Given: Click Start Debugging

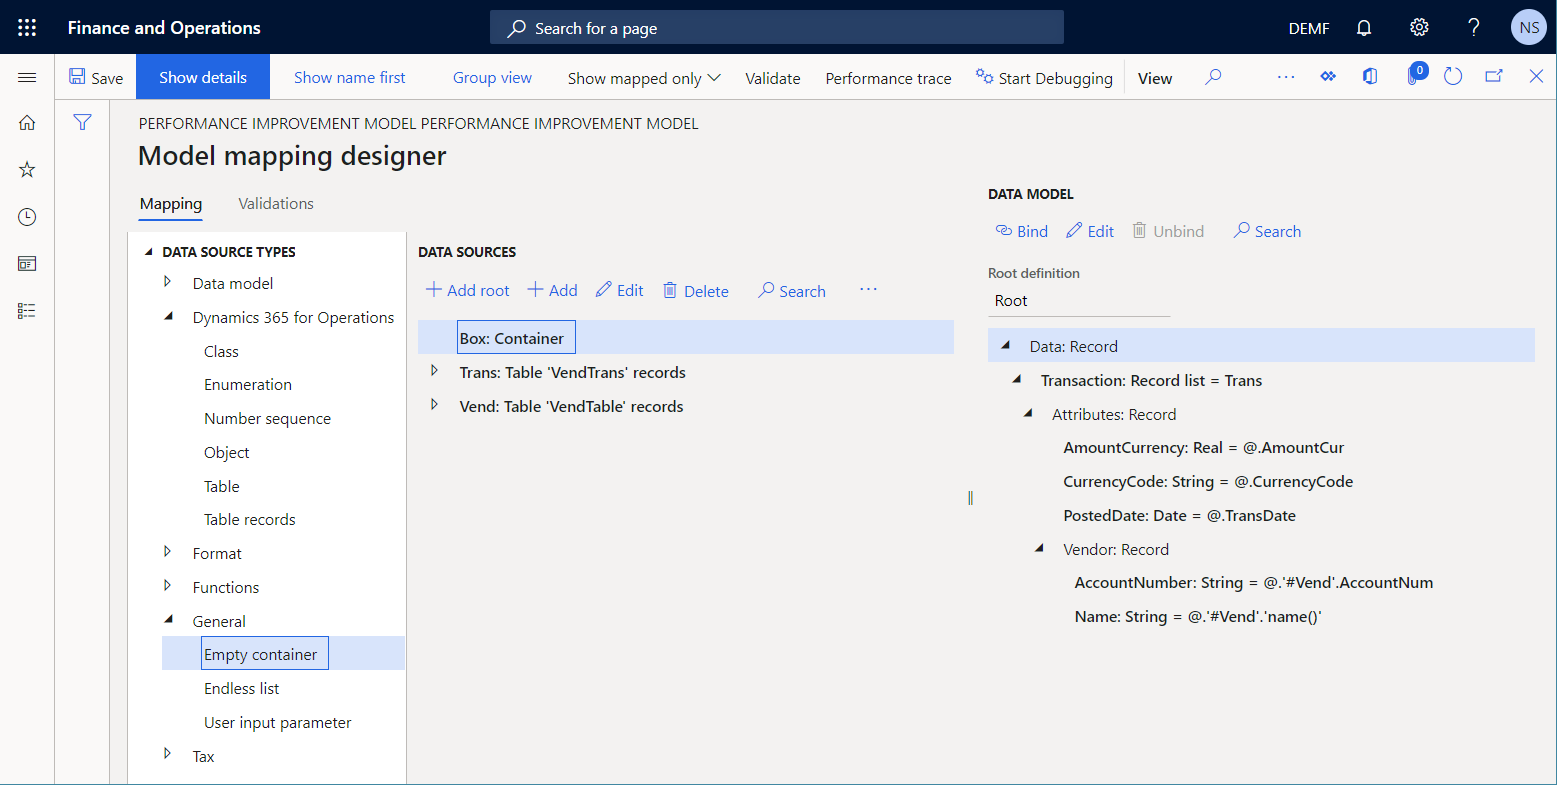Looking at the screenshot, I should tap(1044, 78).
